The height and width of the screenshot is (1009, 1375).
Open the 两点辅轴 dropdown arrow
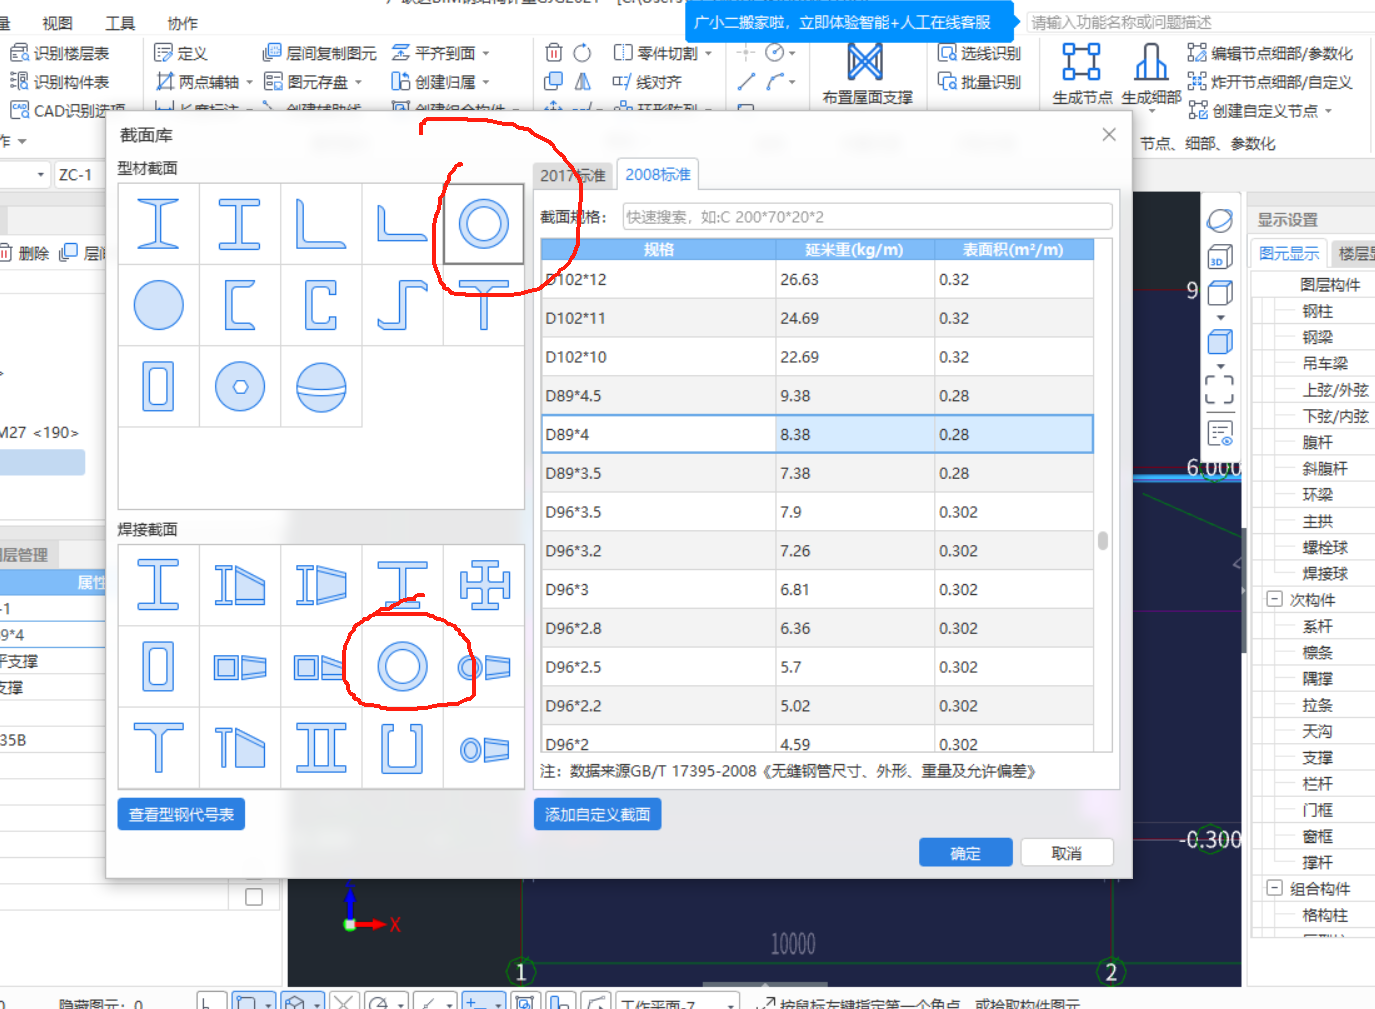click(x=249, y=82)
